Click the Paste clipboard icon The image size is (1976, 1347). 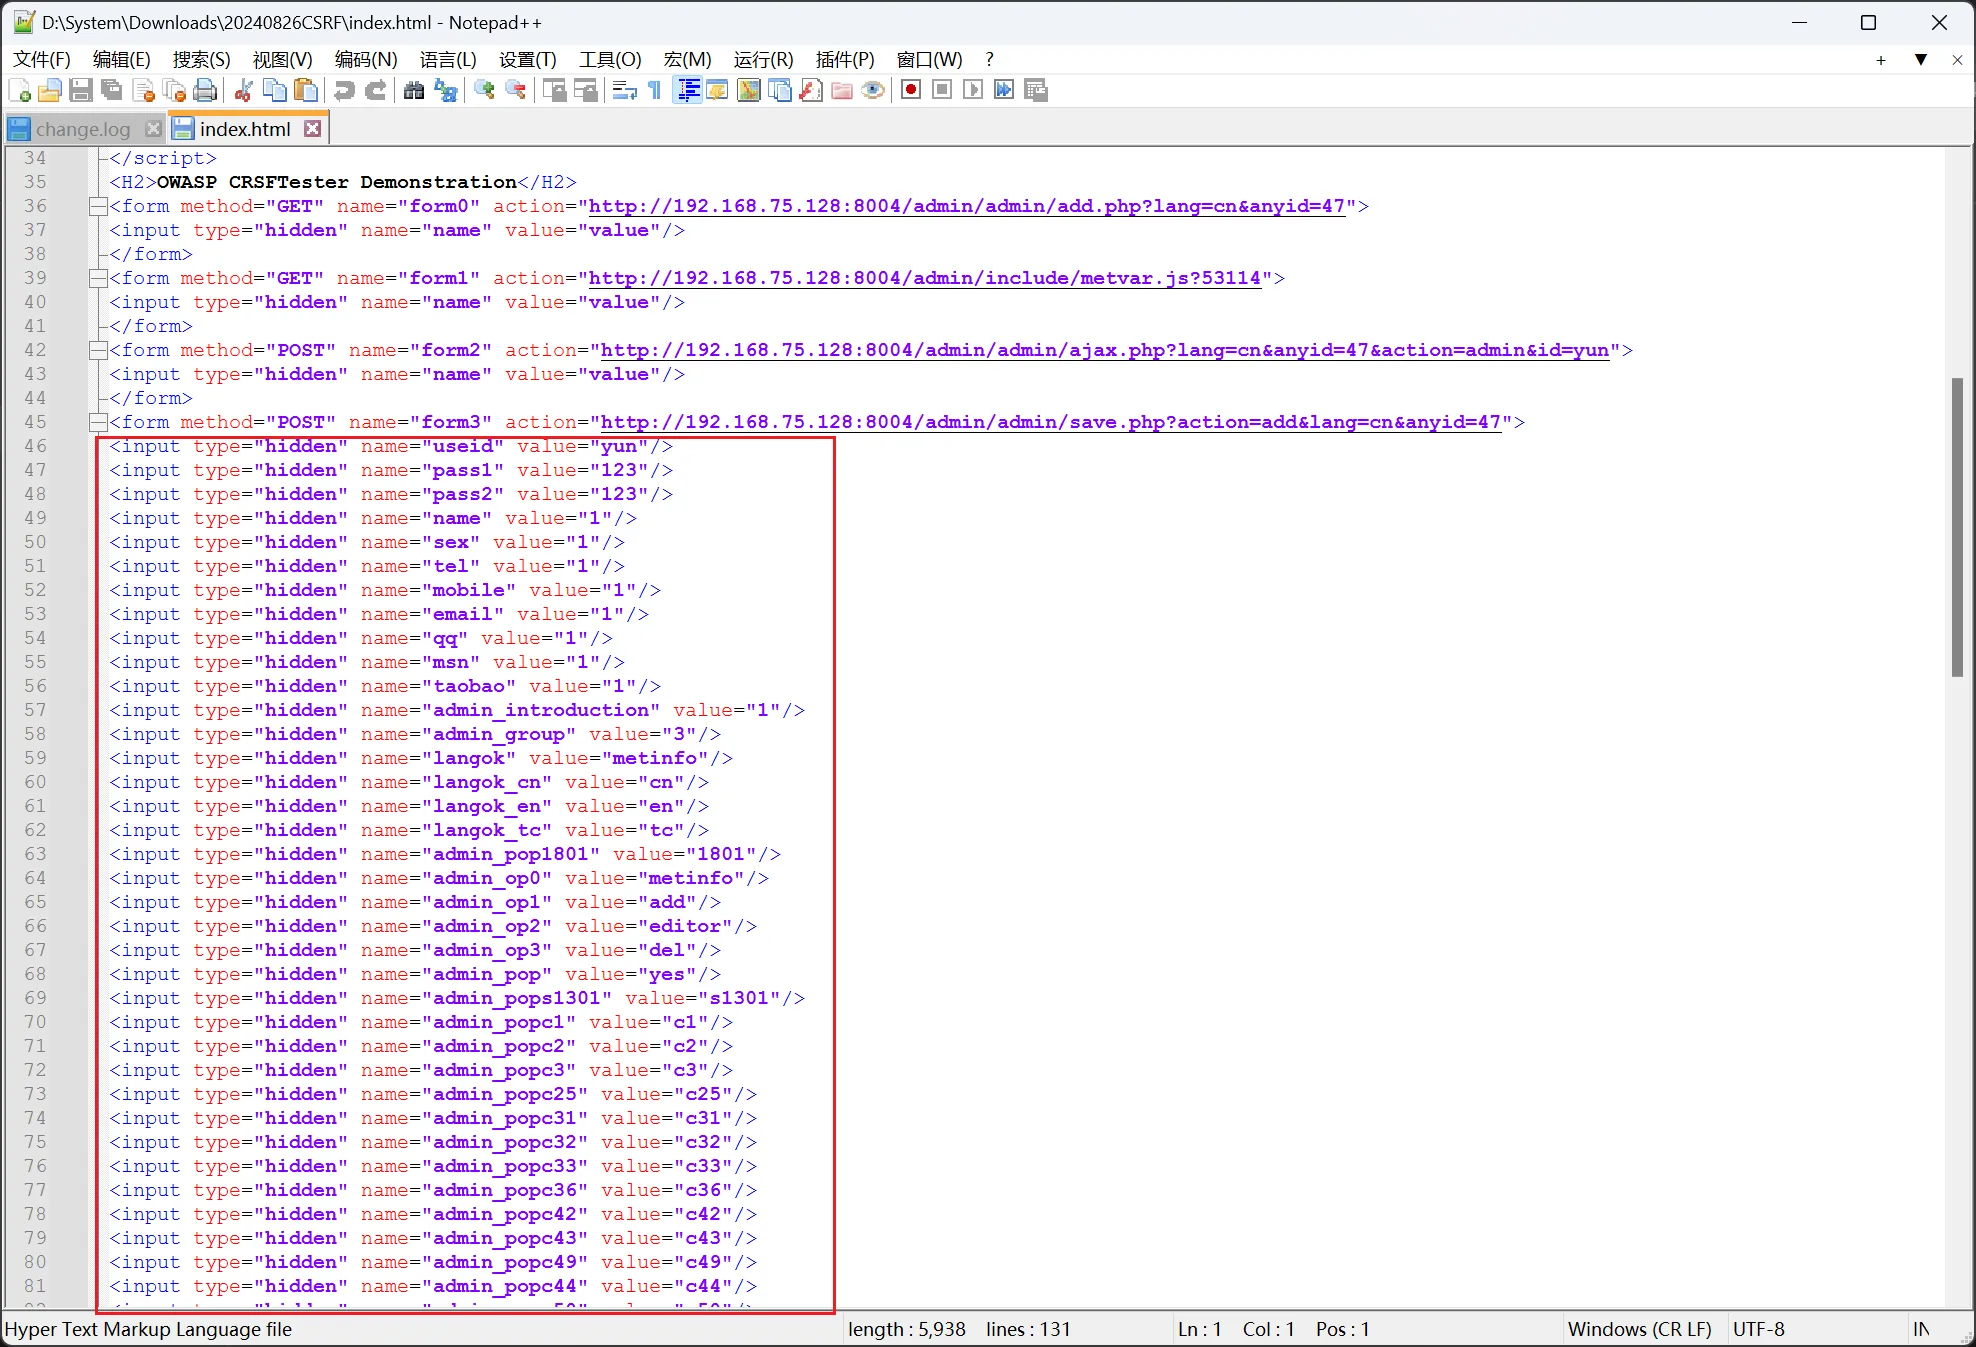(305, 91)
